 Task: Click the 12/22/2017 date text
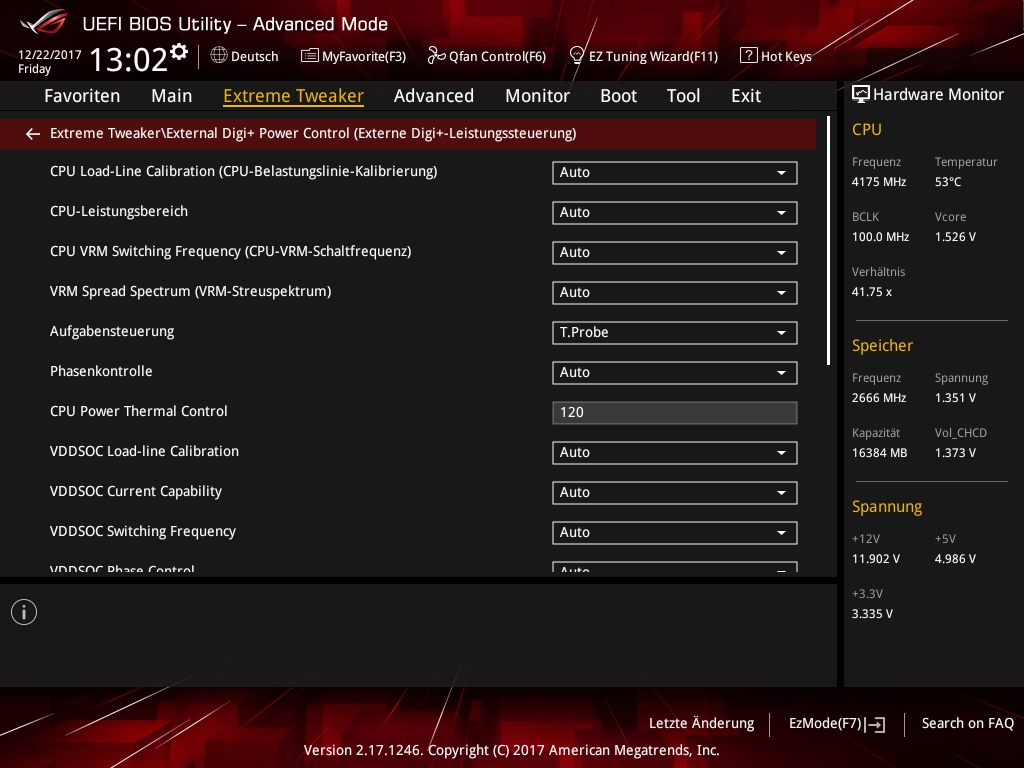(50, 55)
